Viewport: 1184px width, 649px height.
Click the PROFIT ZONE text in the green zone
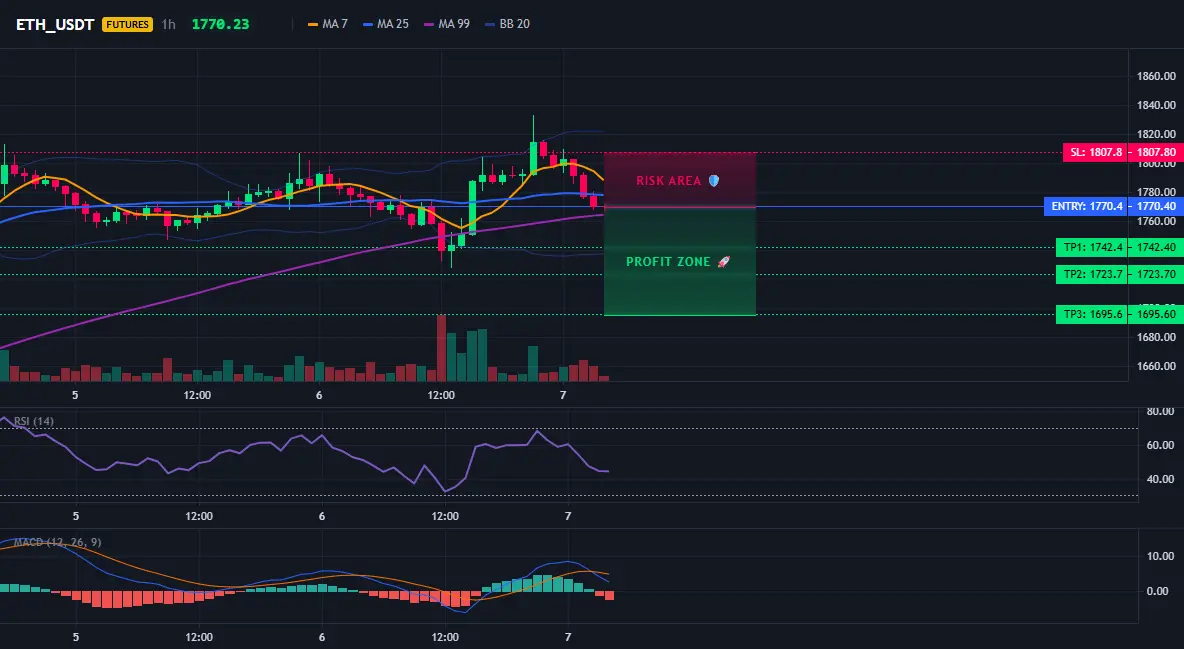point(668,262)
